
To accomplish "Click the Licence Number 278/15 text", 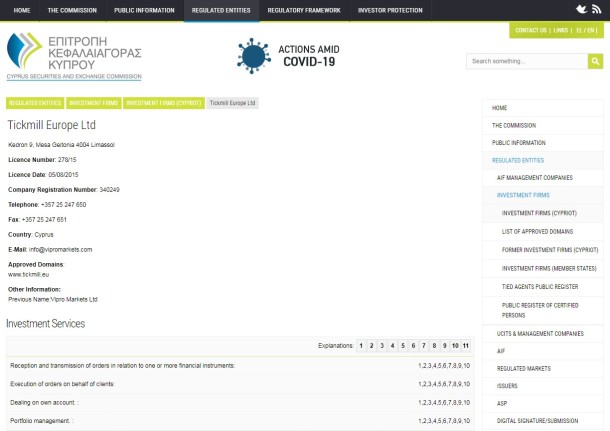I will click(42, 160).
